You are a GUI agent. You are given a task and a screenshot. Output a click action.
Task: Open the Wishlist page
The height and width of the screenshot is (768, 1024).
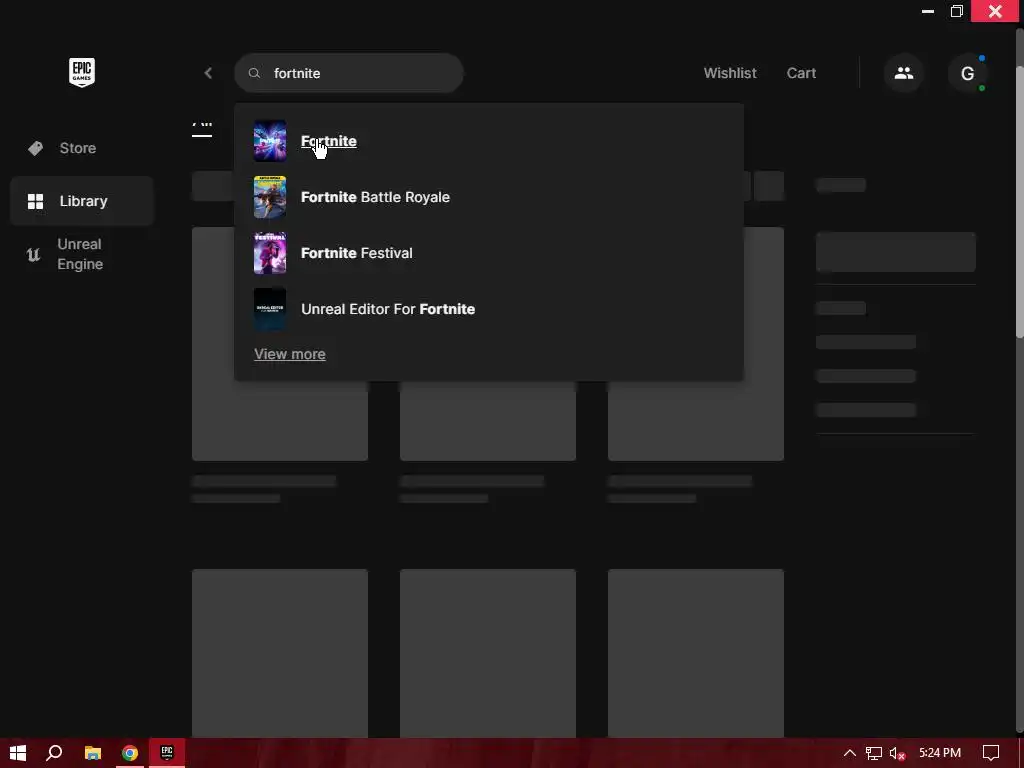729,73
